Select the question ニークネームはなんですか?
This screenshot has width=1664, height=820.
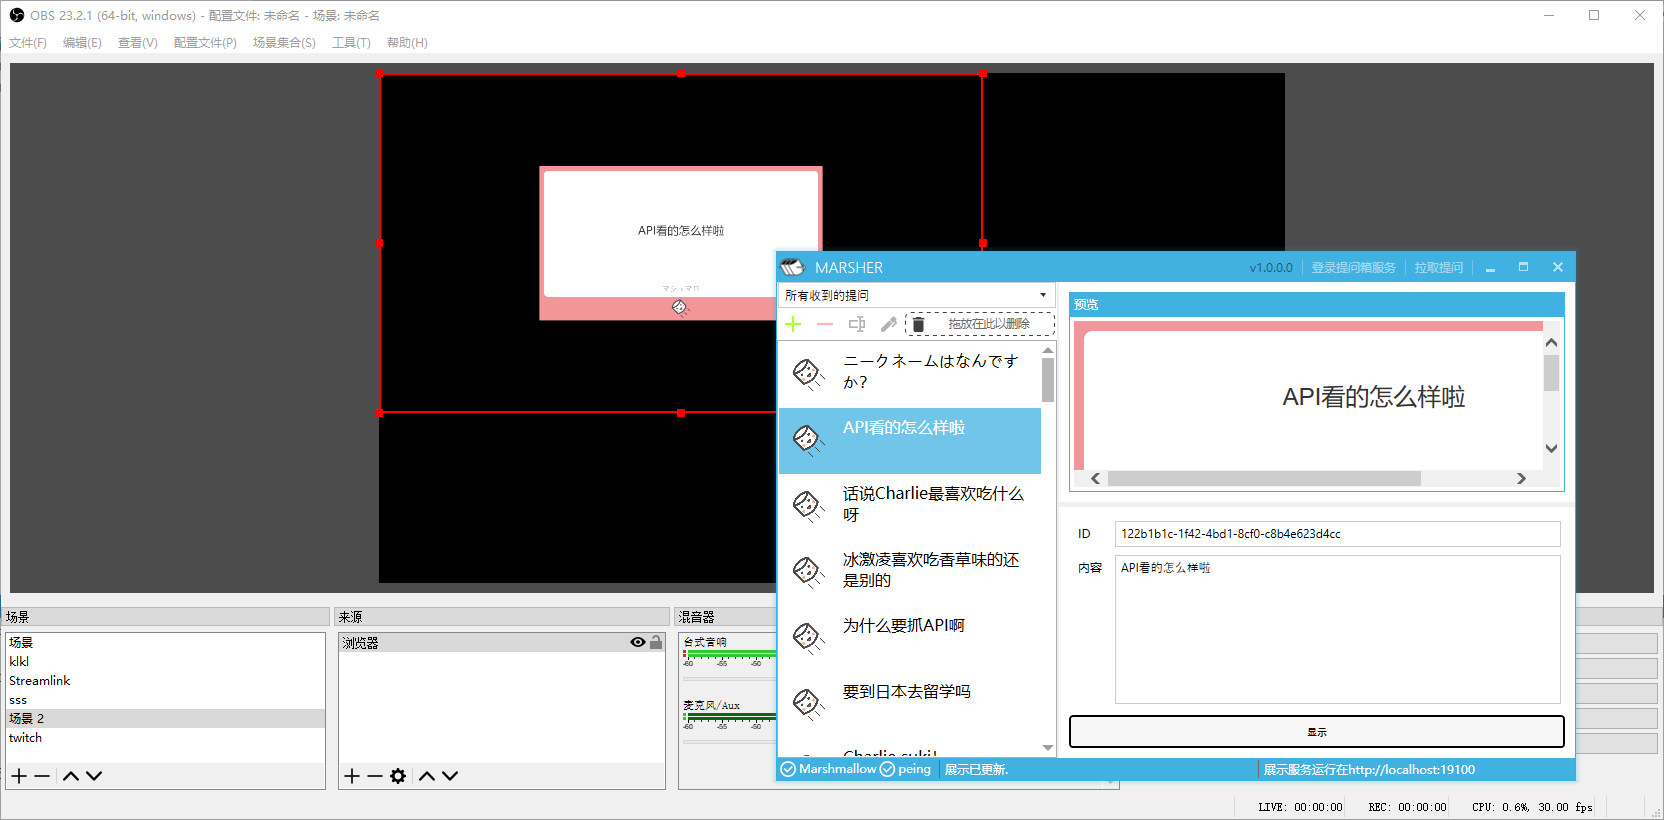tap(910, 373)
